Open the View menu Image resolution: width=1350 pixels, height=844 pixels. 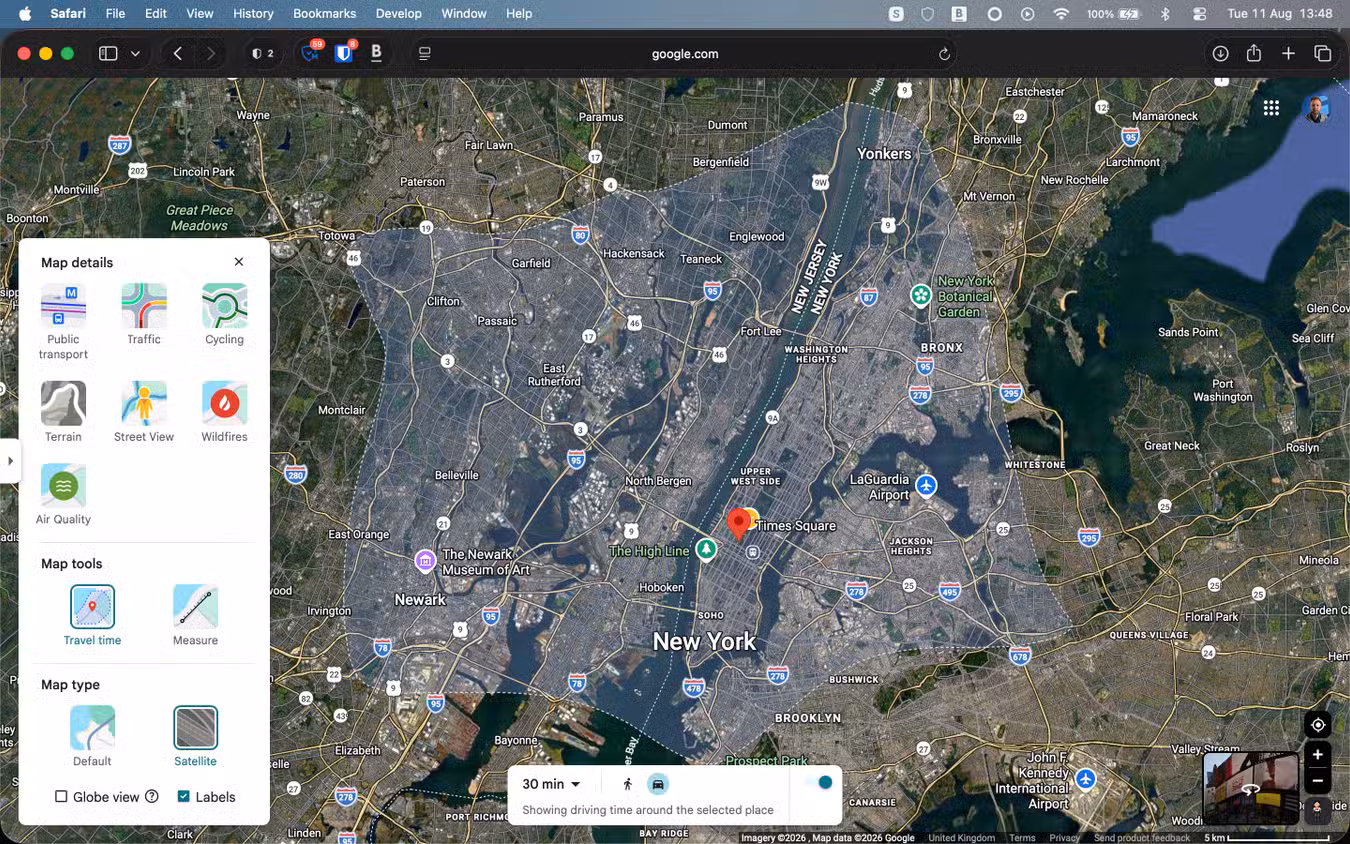click(200, 14)
